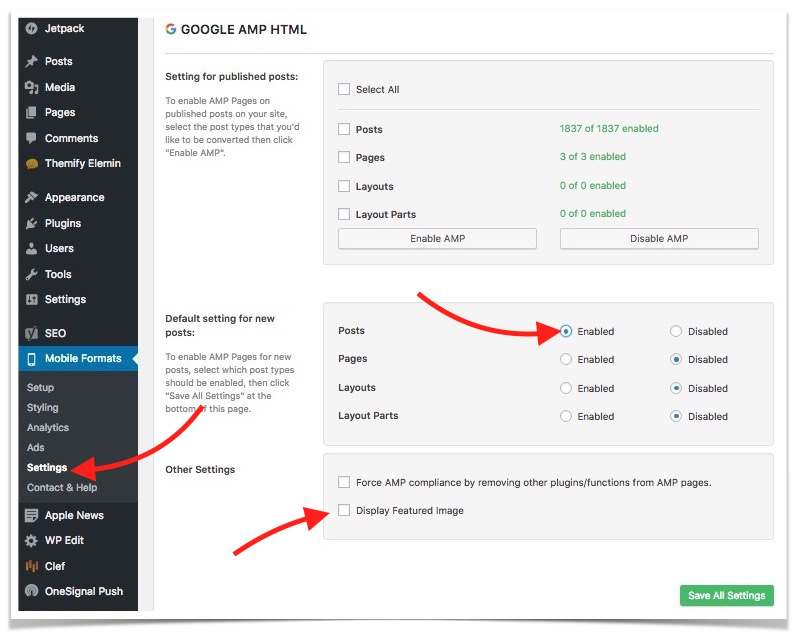Open the Styling submenu item
The image size is (800, 633).
tap(43, 408)
